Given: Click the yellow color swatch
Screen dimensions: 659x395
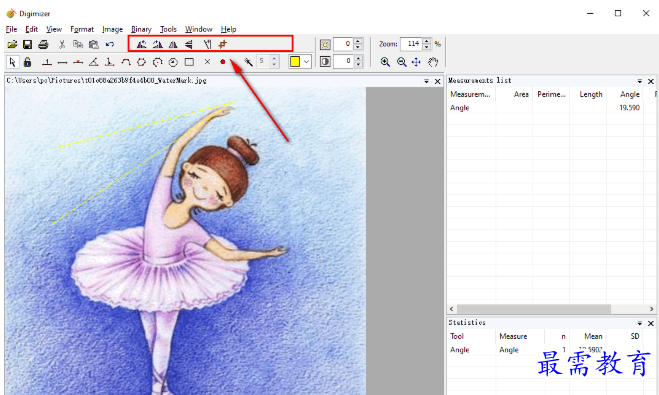Looking at the screenshot, I should click(295, 62).
